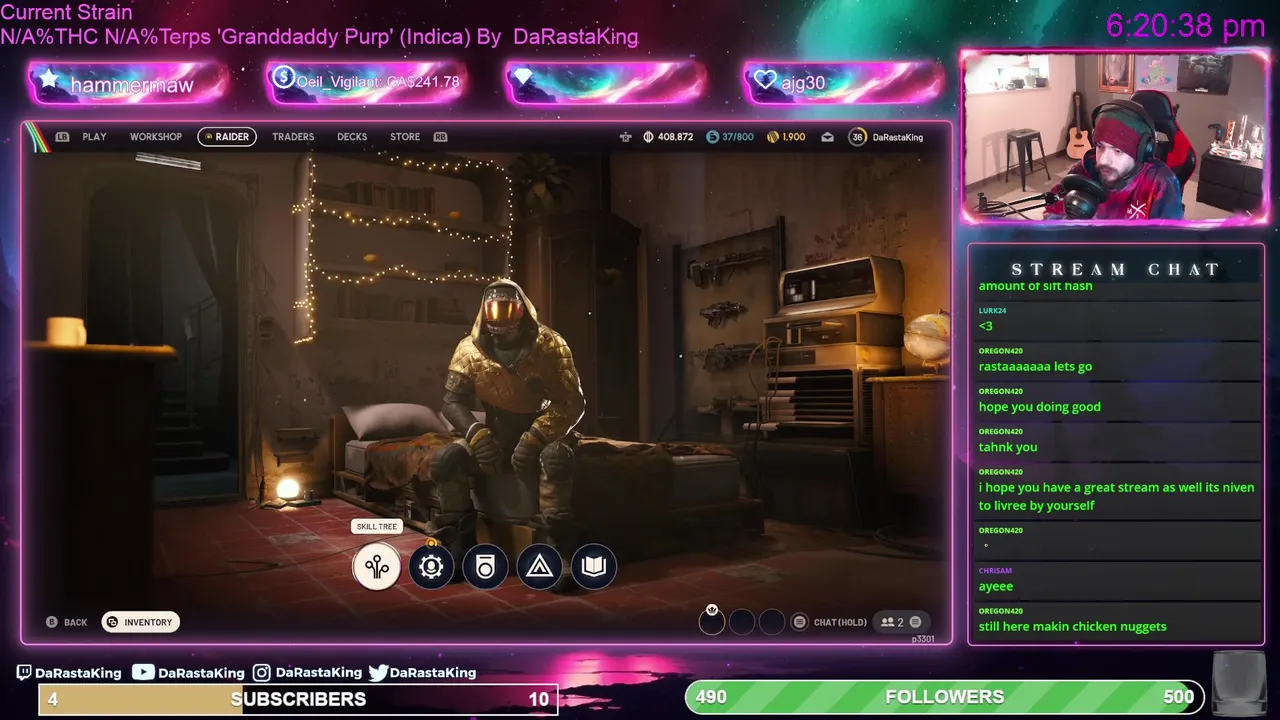Viewport: 1280px width, 720px height.
Task: Click the FOLLOWERS goal progress bar
Action: tap(945, 697)
